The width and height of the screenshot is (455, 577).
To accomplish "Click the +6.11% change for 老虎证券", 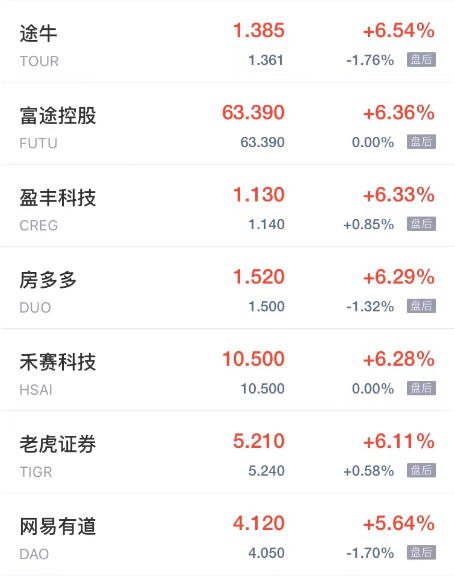I will point(399,441).
